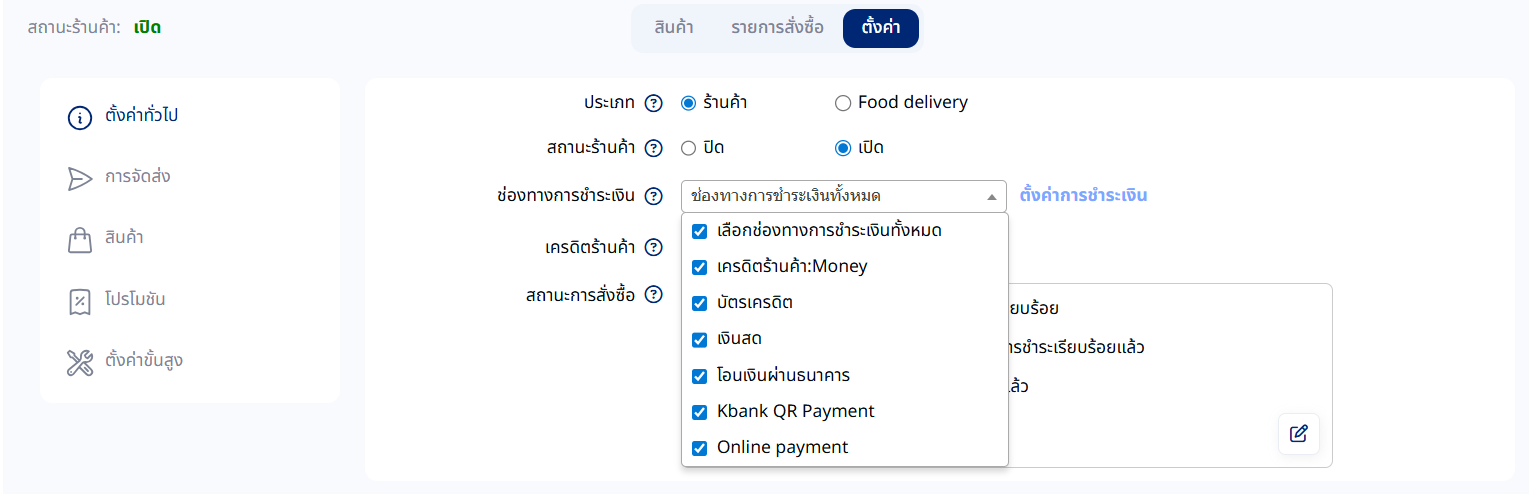Uncheck the เงินสด cash option
1529x494 pixels.
point(700,340)
